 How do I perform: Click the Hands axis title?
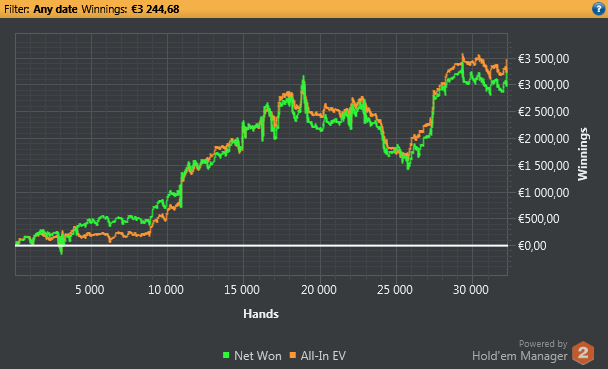[261, 314]
